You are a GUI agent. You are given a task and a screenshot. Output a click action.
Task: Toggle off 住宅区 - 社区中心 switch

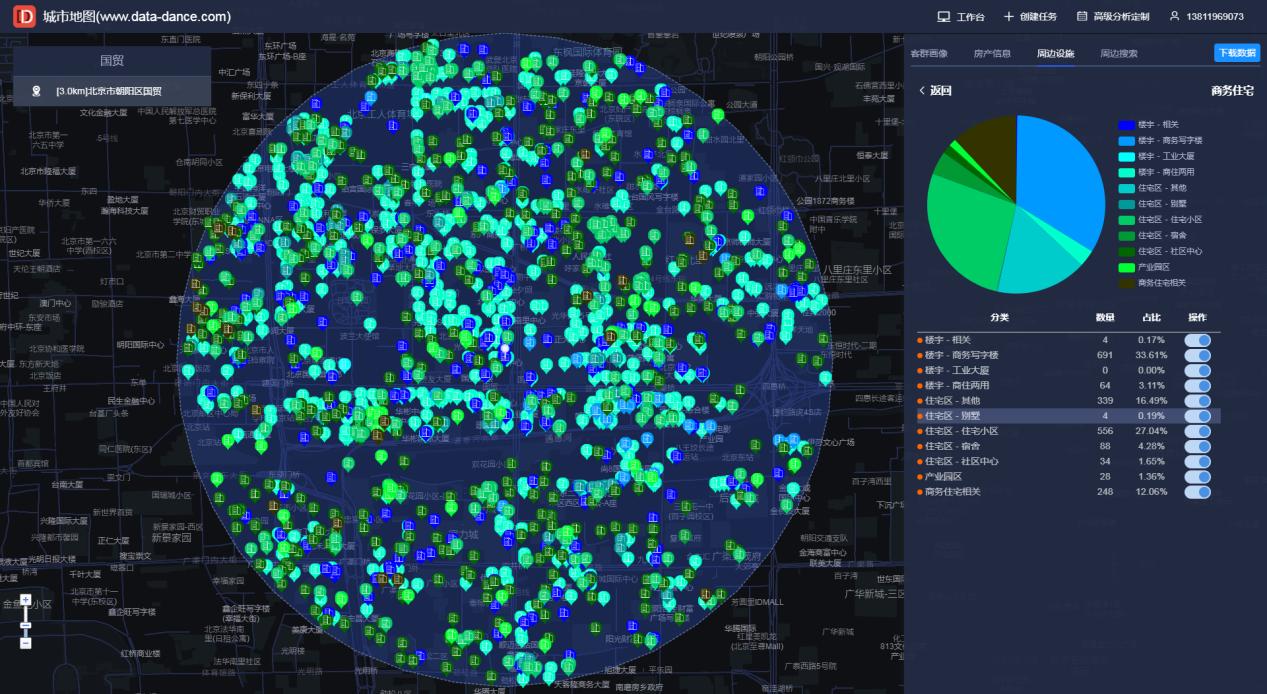tap(1197, 461)
